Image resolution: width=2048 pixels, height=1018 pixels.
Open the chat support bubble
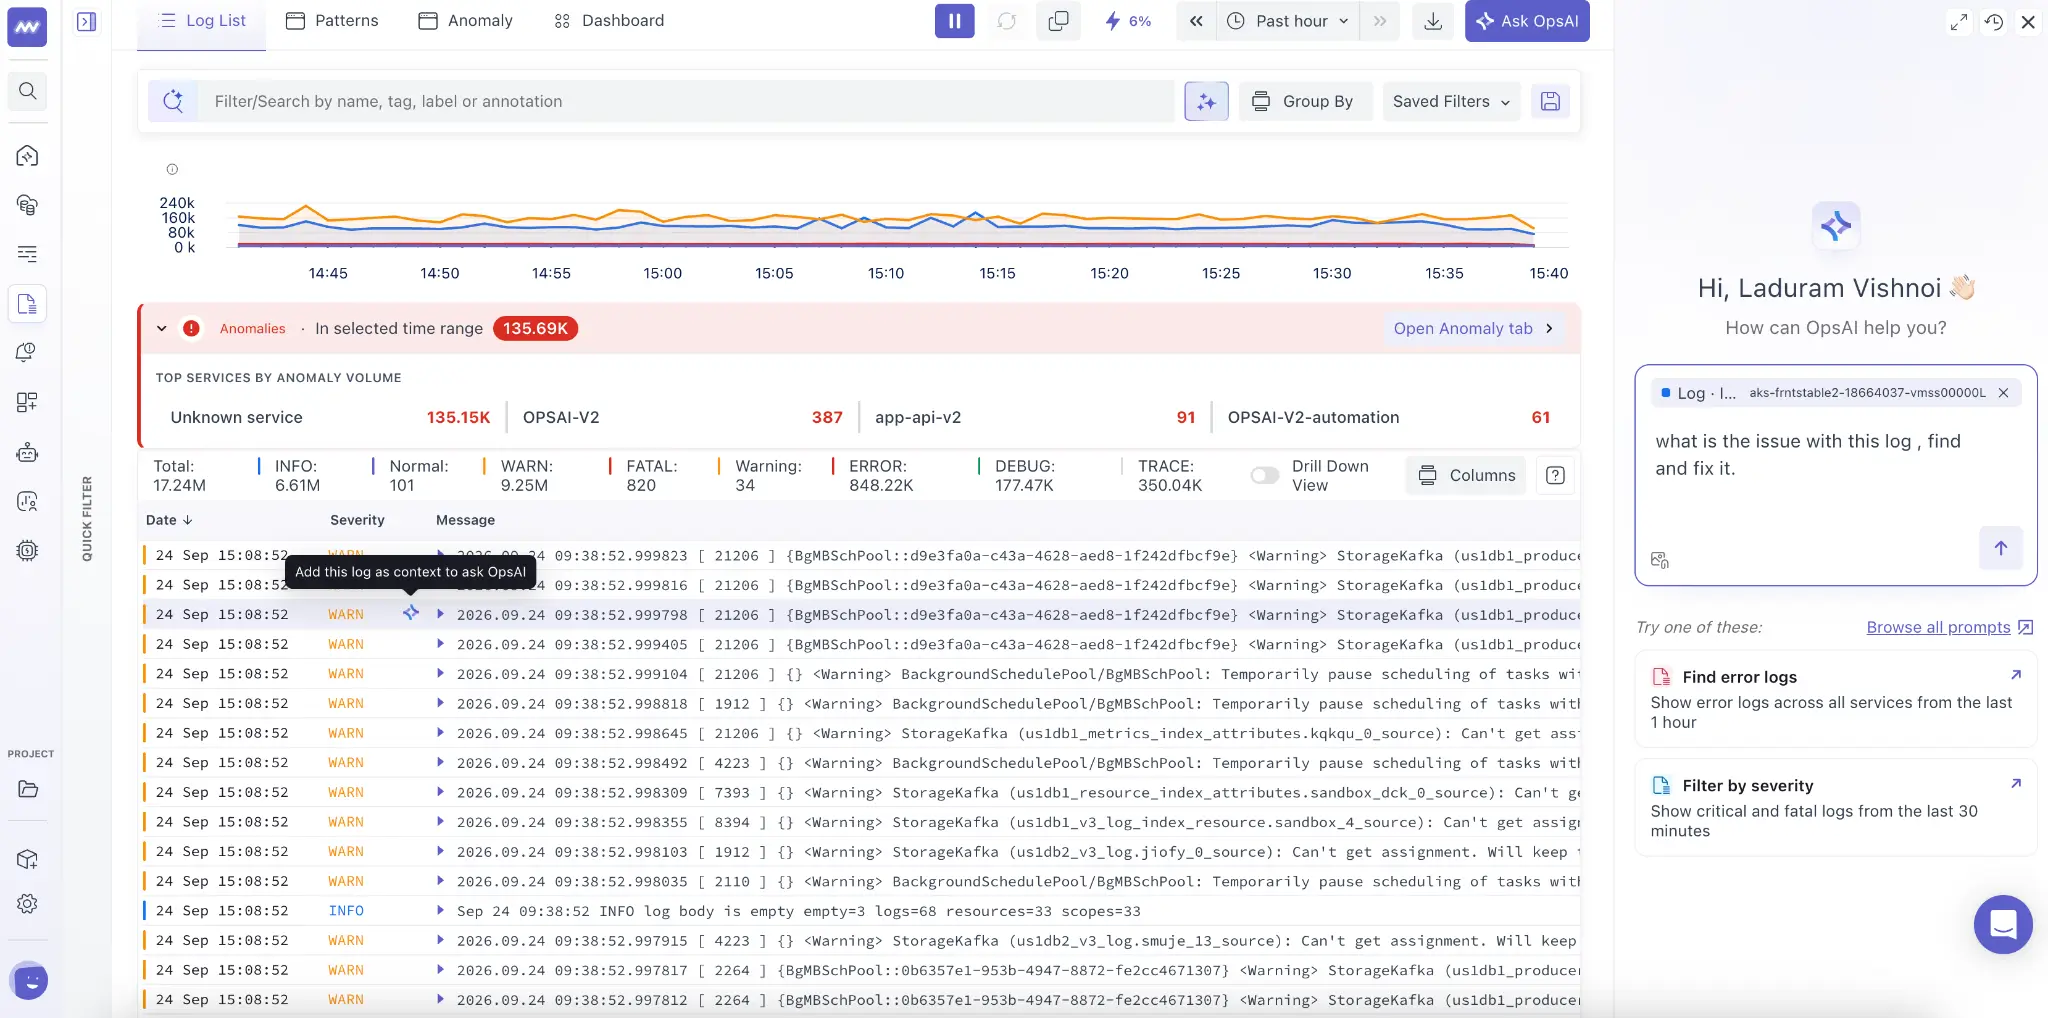(2003, 924)
